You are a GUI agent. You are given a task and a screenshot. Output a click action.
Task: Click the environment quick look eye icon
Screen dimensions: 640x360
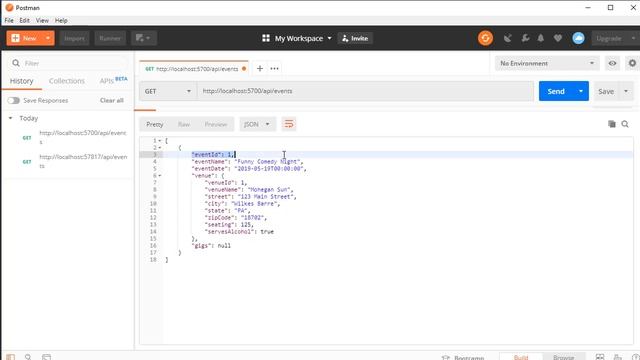[612, 63]
